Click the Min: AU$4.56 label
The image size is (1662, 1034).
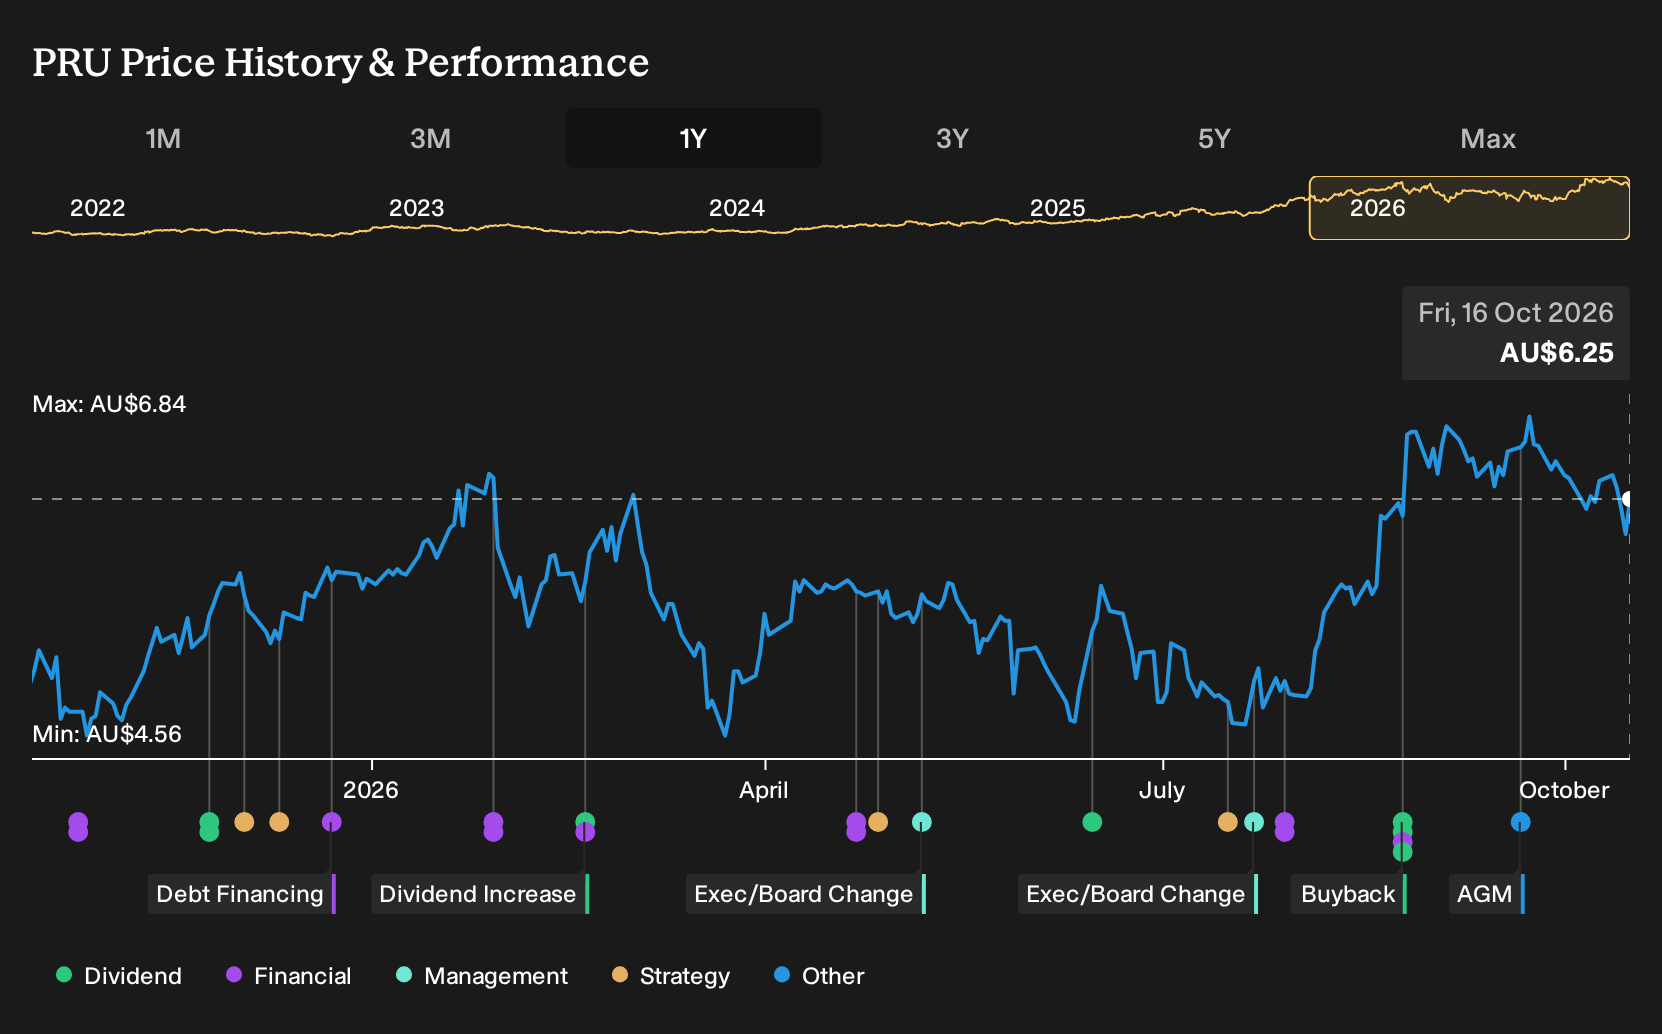click(x=107, y=734)
